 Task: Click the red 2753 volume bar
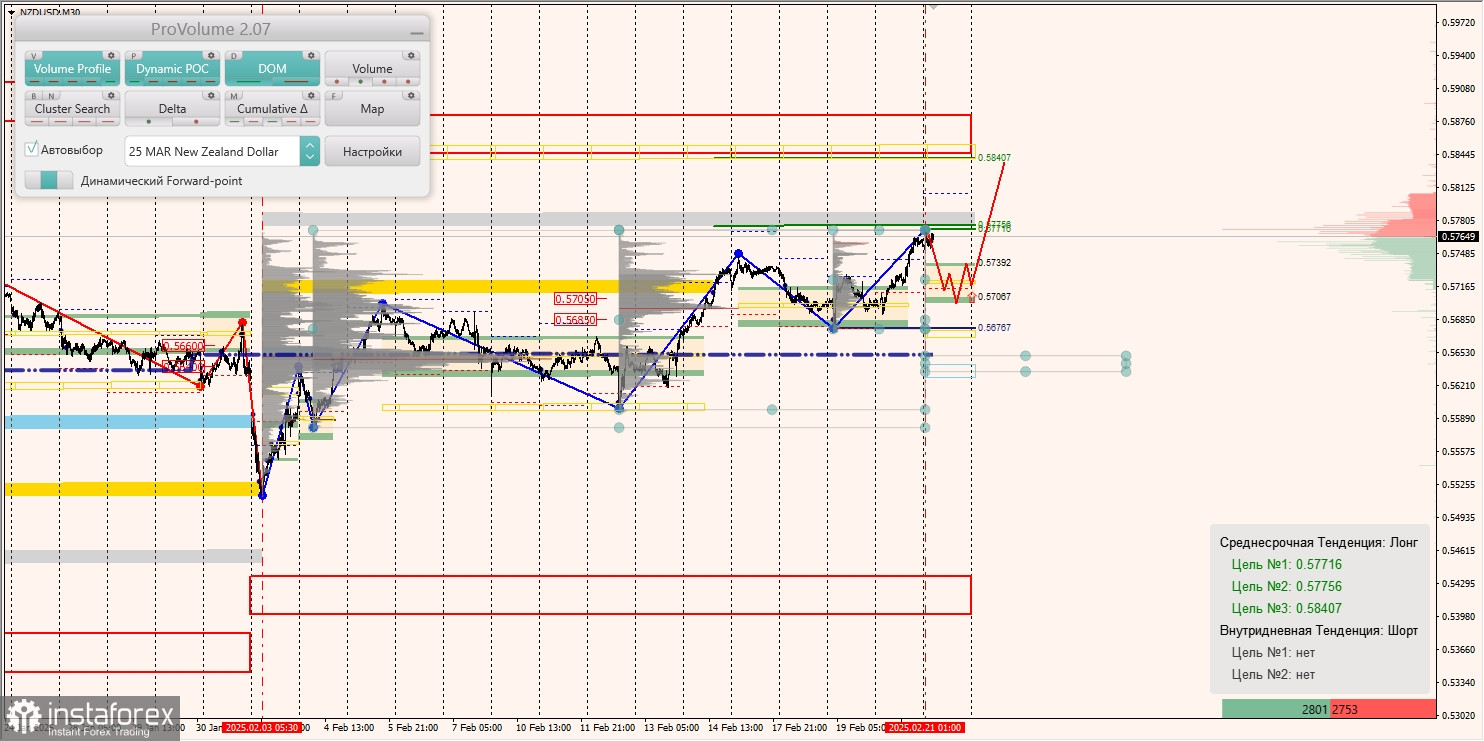[x=1383, y=709]
